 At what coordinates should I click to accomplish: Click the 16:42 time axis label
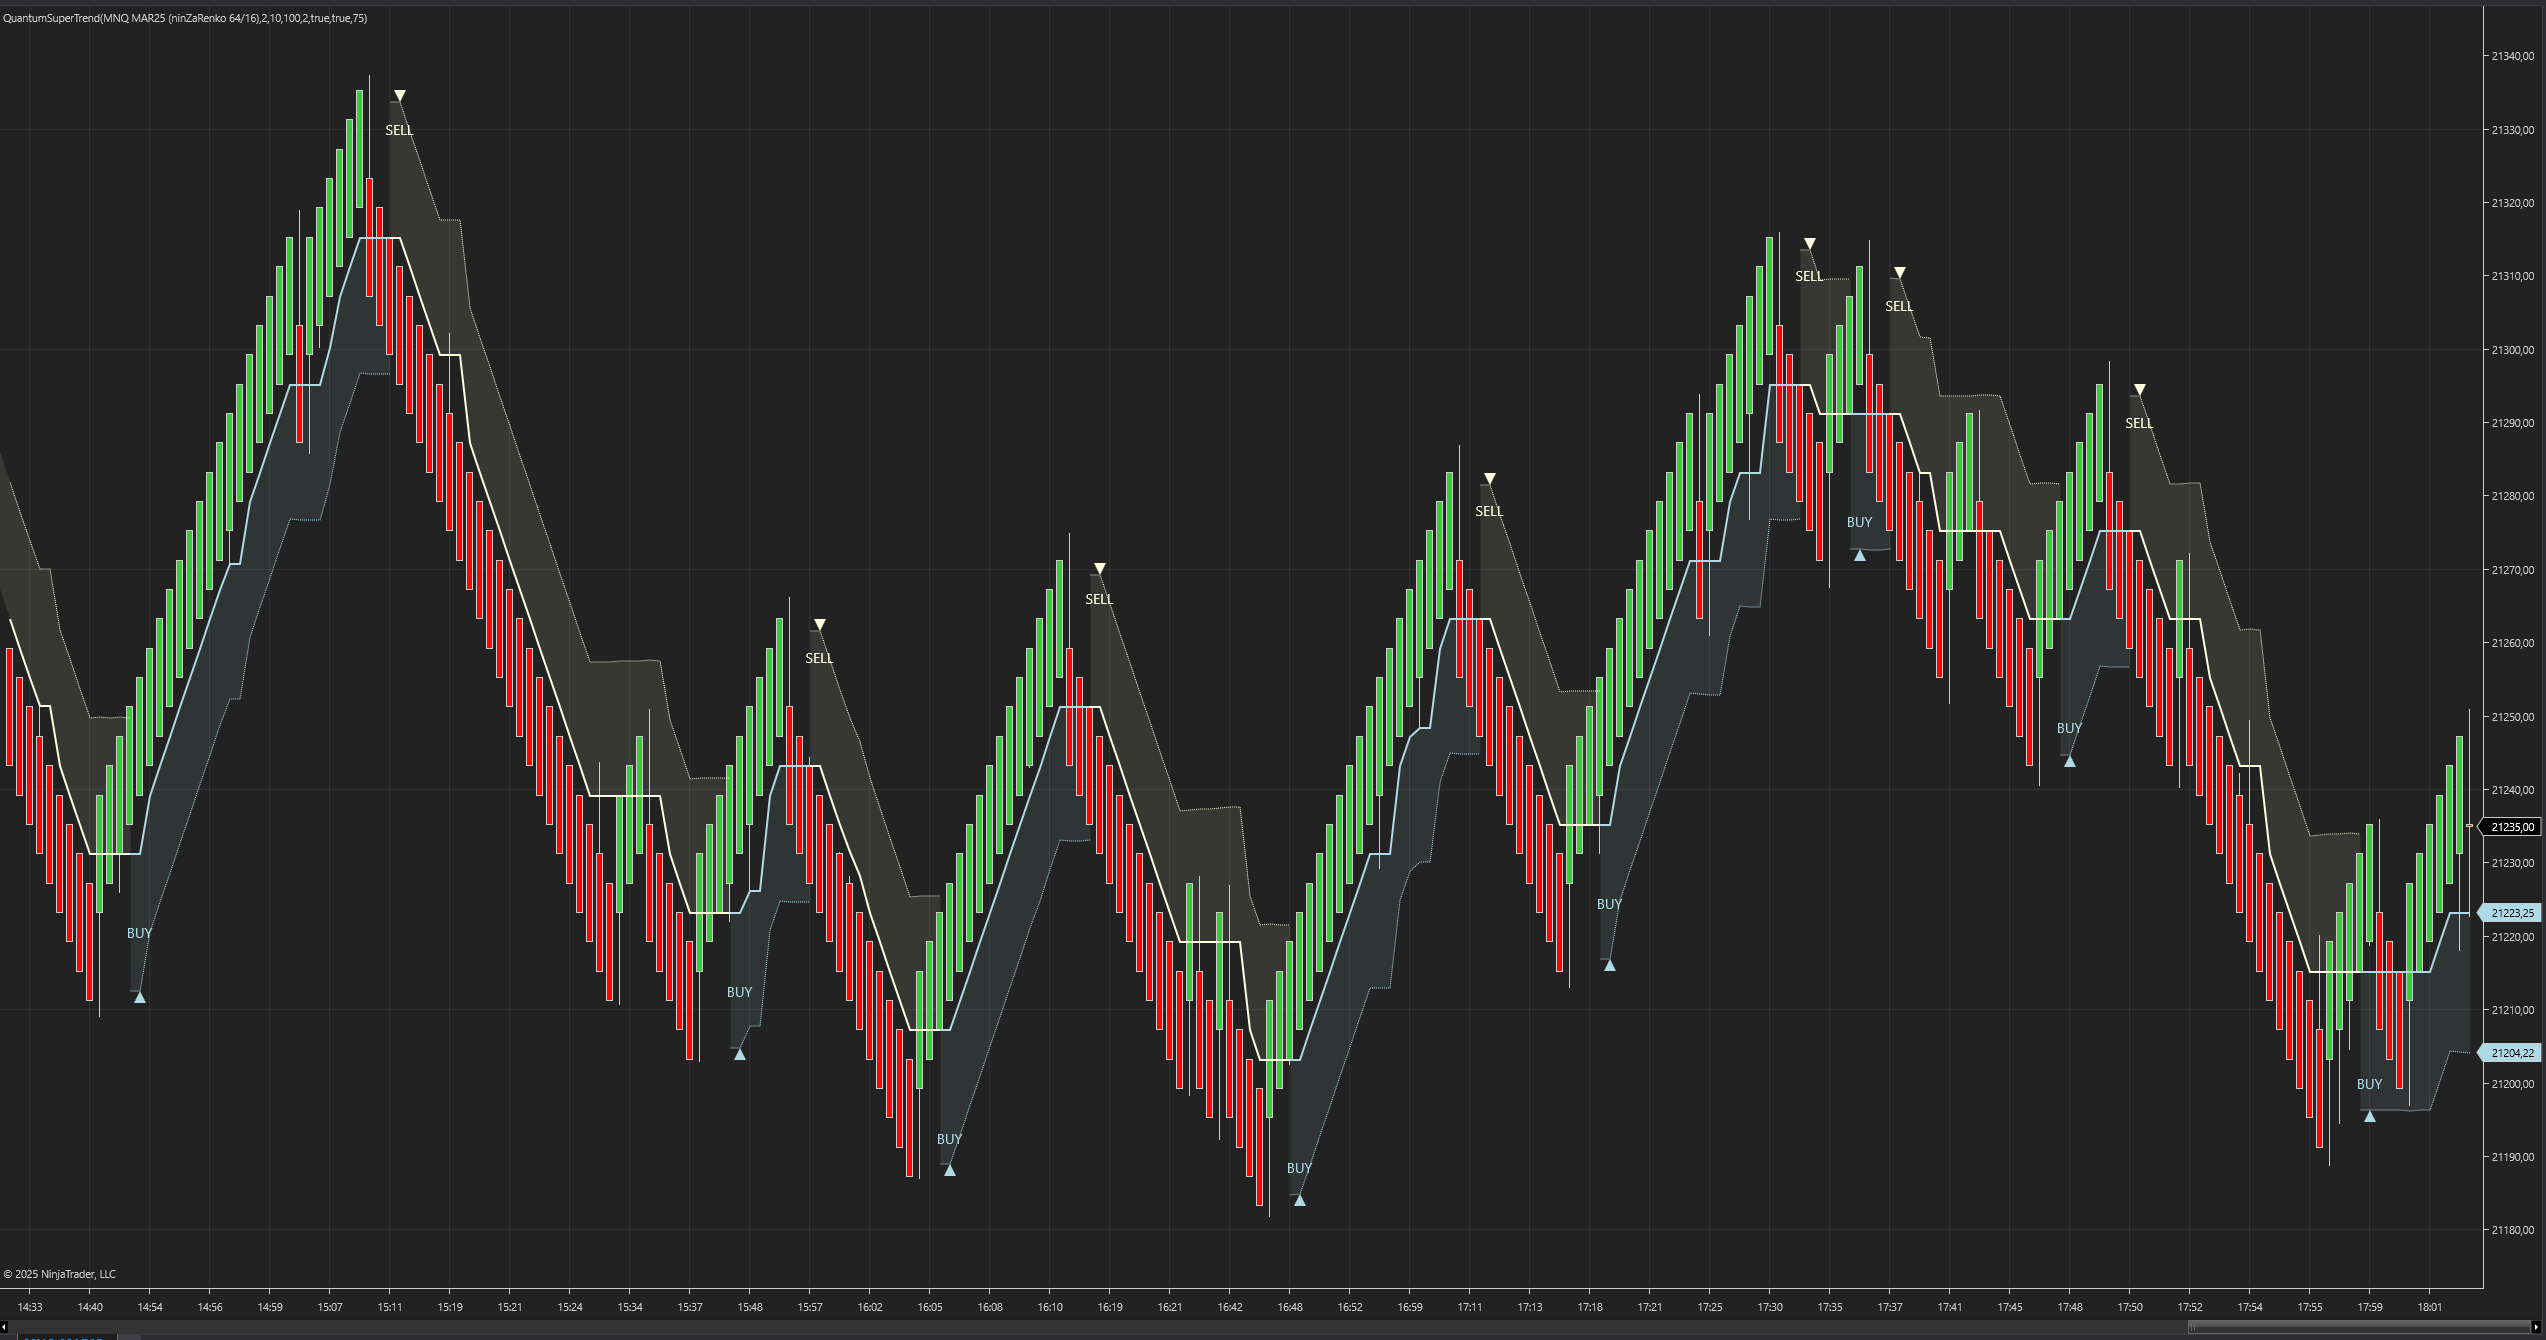[1230, 1307]
